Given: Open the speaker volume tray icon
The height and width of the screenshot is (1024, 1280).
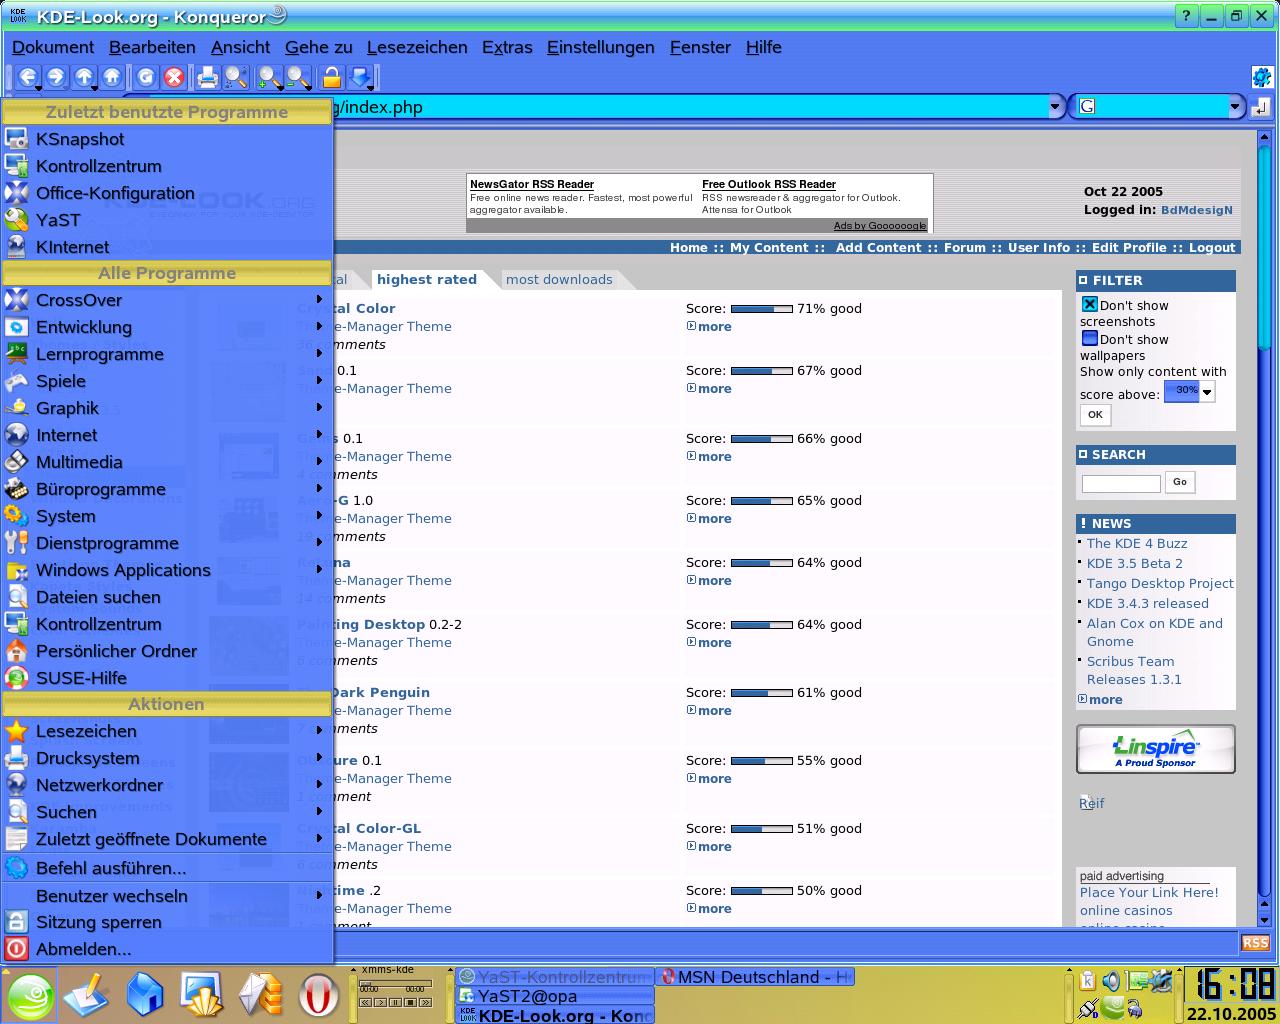Looking at the screenshot, I should [x=1112, y=982].
